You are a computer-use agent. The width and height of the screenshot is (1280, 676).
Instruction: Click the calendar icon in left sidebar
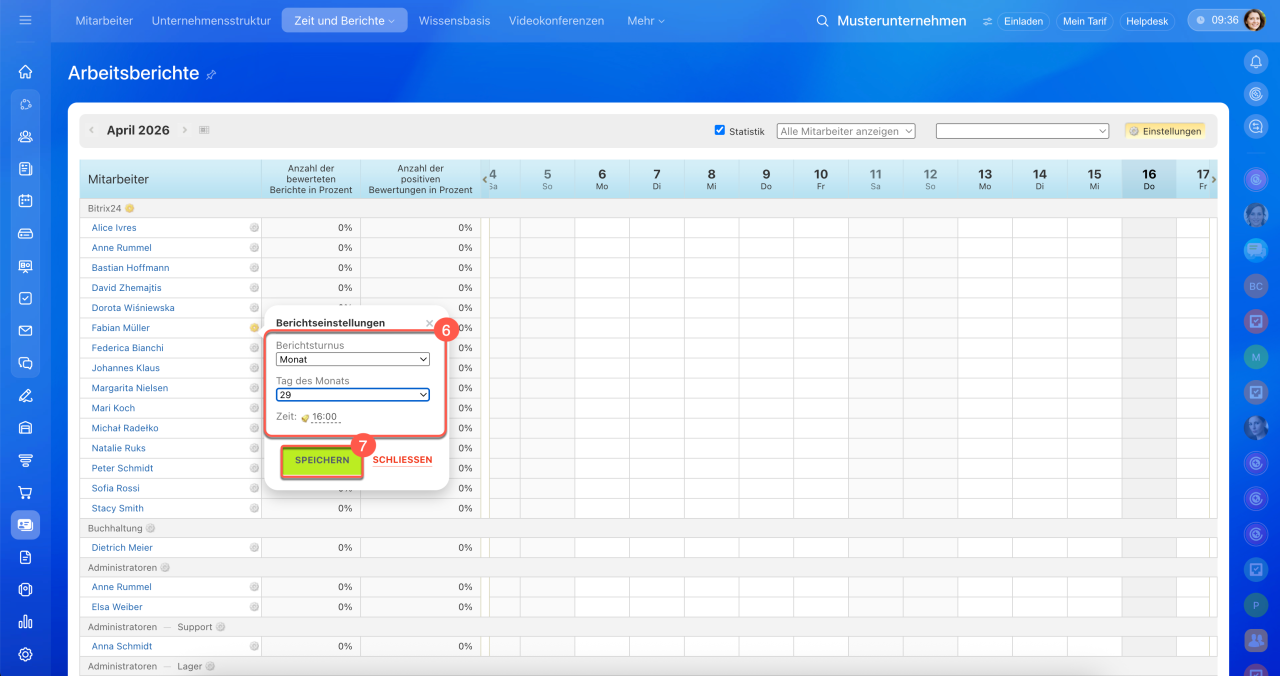click(x=25, y=201)
